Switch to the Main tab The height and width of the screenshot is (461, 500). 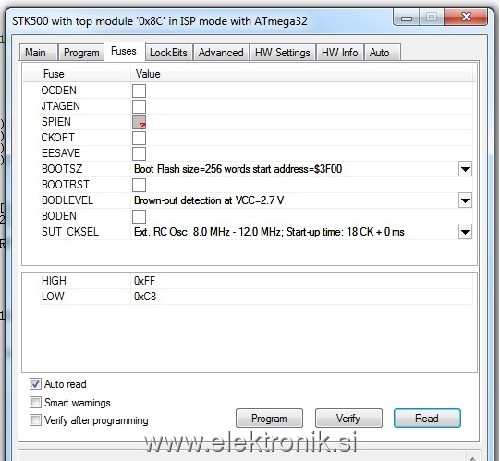point(38,52)
